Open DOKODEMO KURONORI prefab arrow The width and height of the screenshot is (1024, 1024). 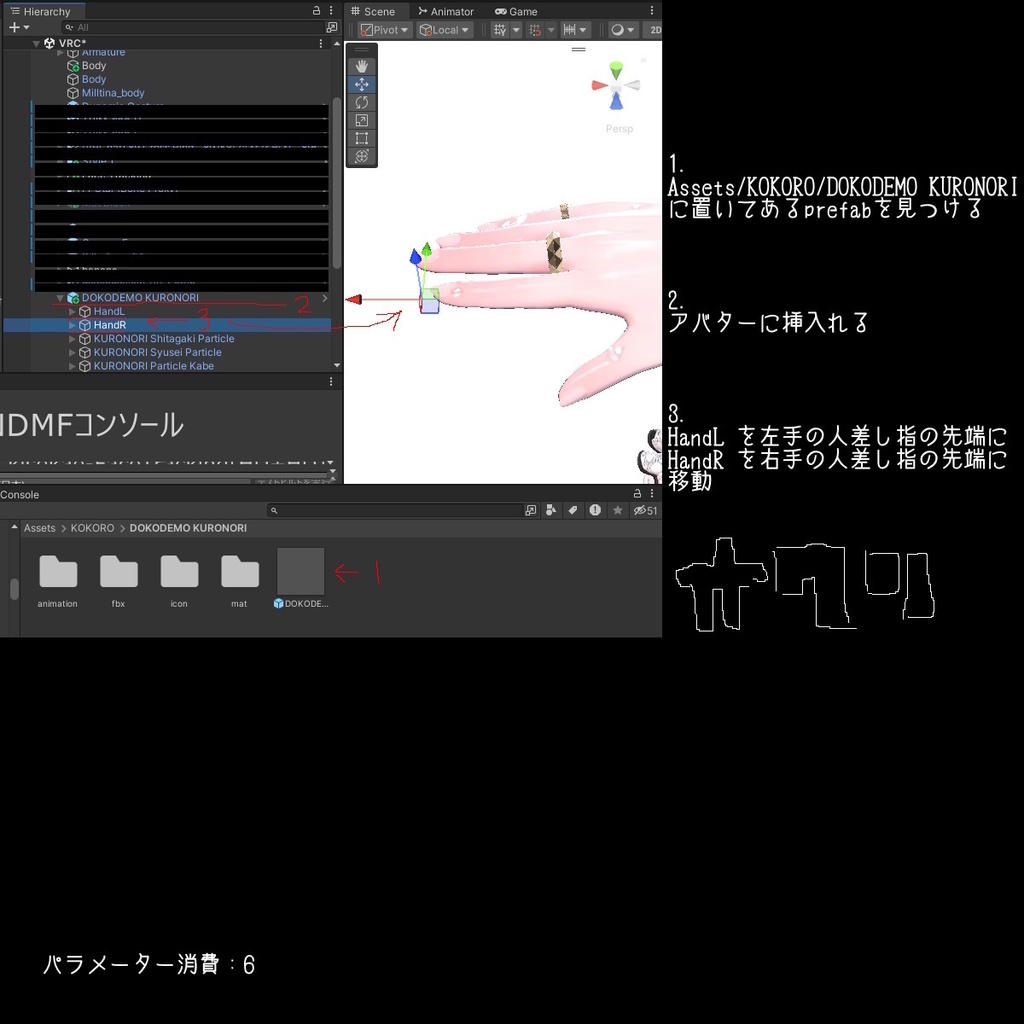[325, 298]
